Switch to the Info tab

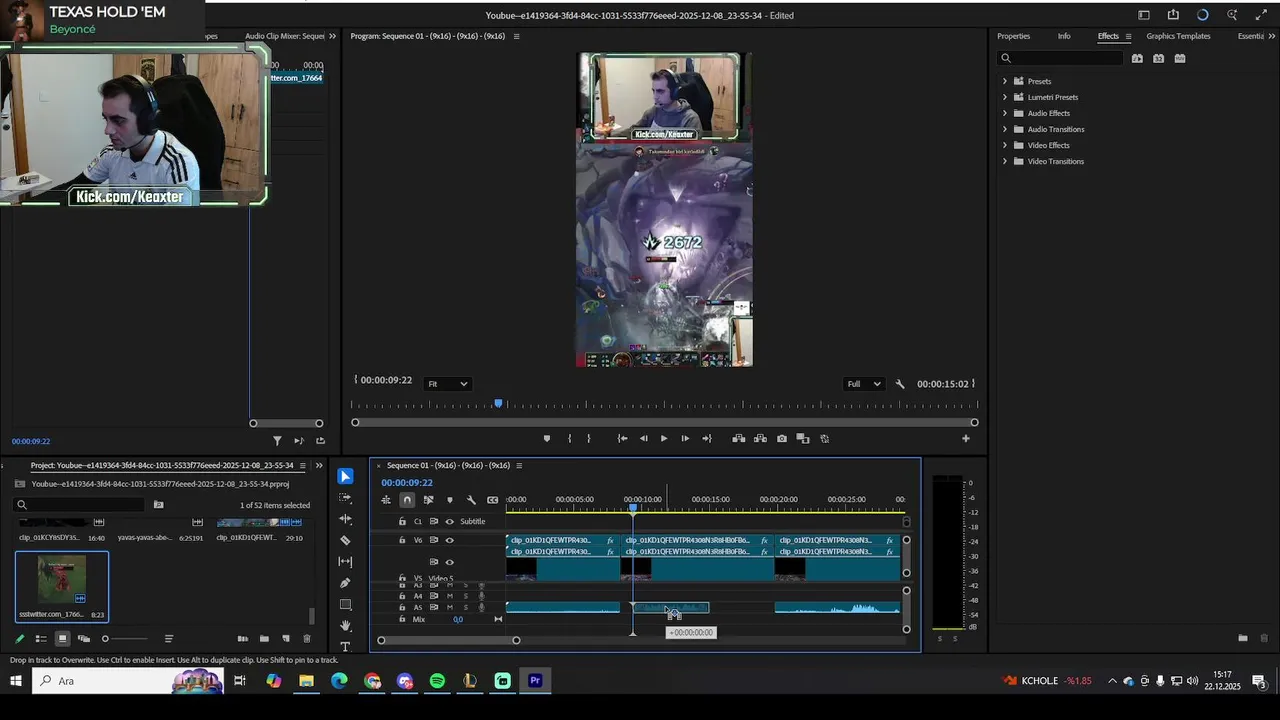pos(1064,36)
